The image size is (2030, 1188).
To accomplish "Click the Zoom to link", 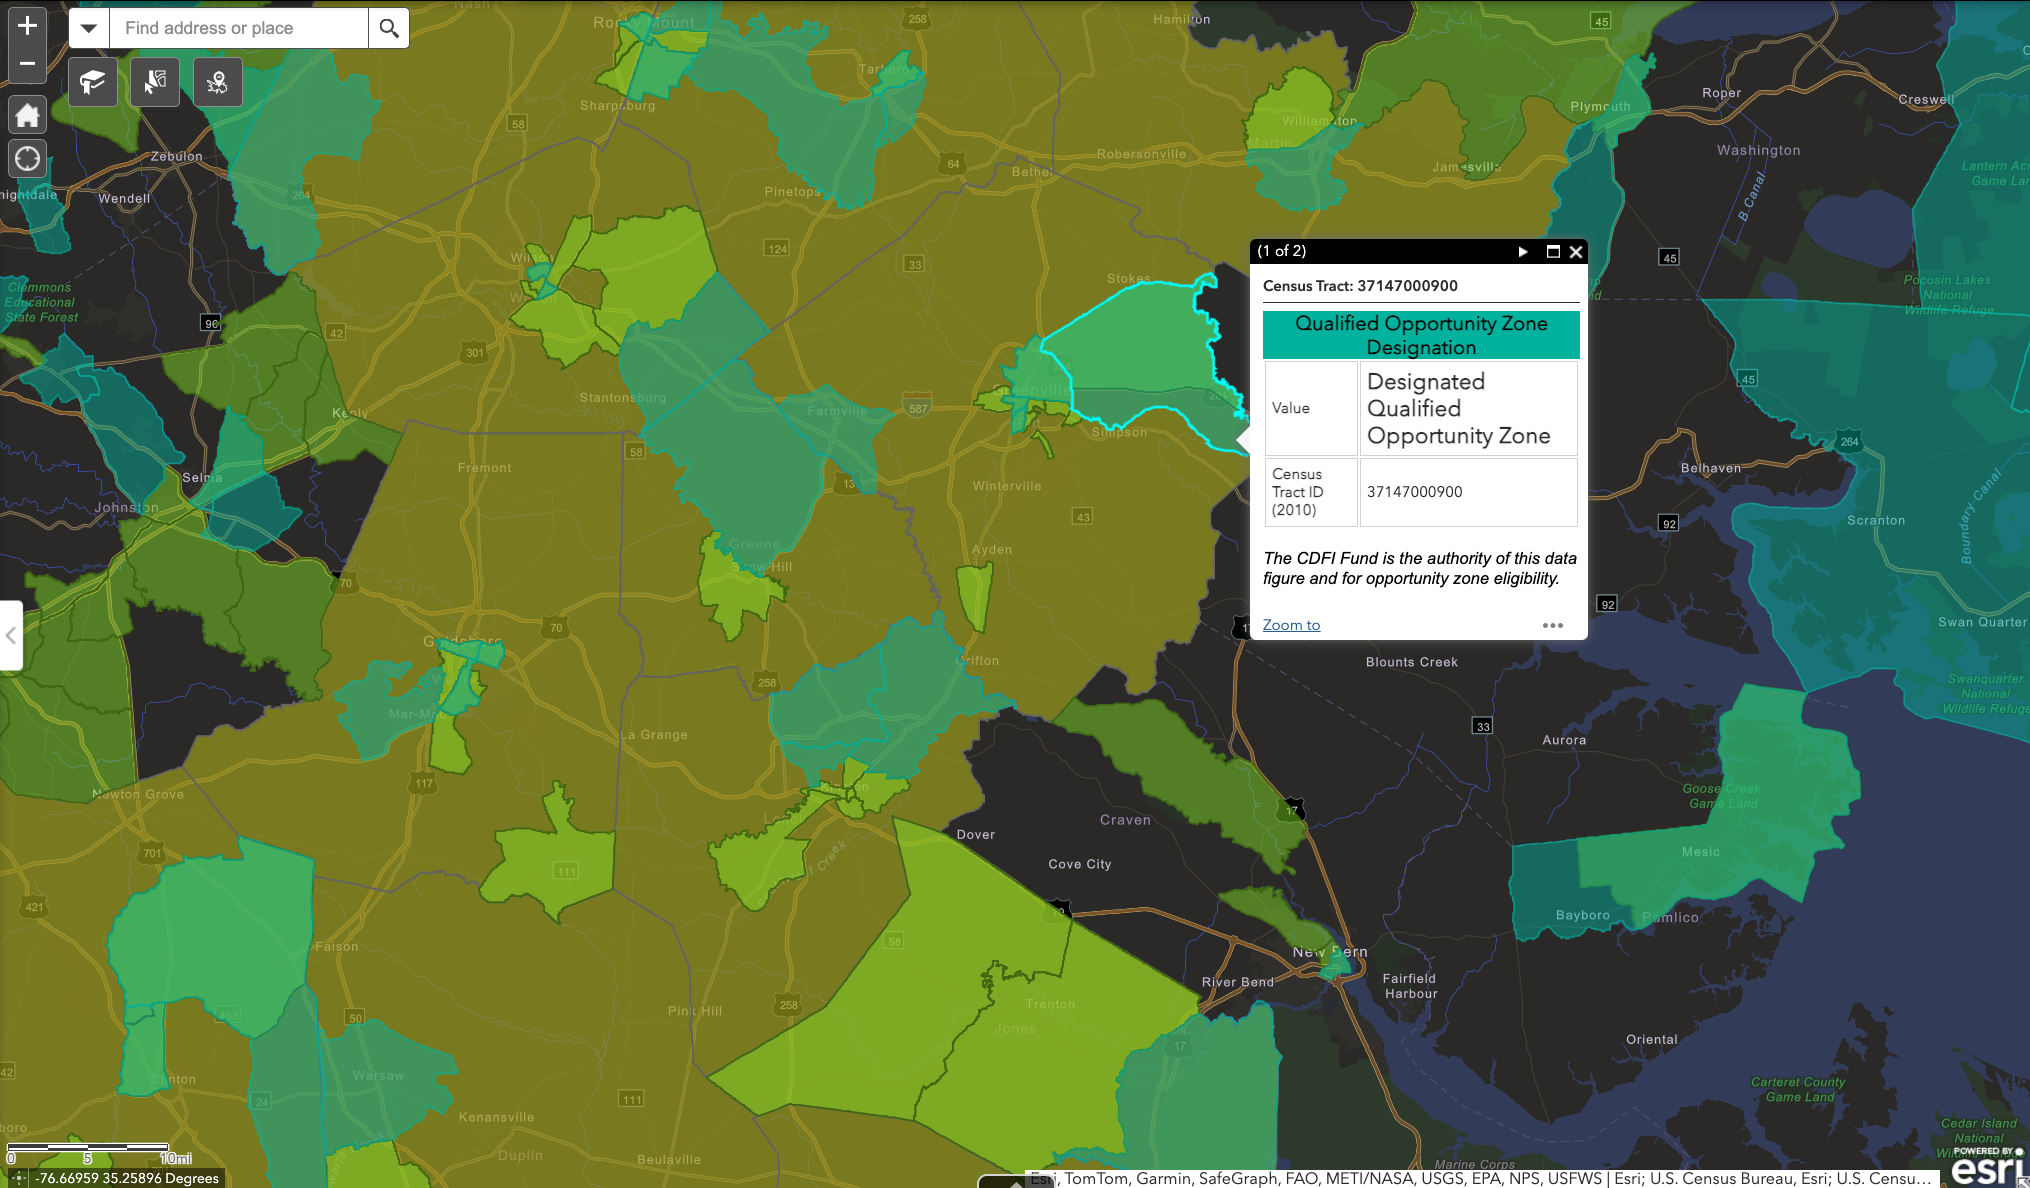I will point(1291,625).
